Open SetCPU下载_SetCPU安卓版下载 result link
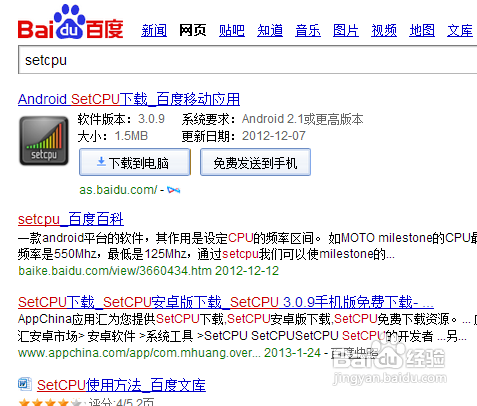The height and width of the screenshot is (406, 477). click(226, 302)
